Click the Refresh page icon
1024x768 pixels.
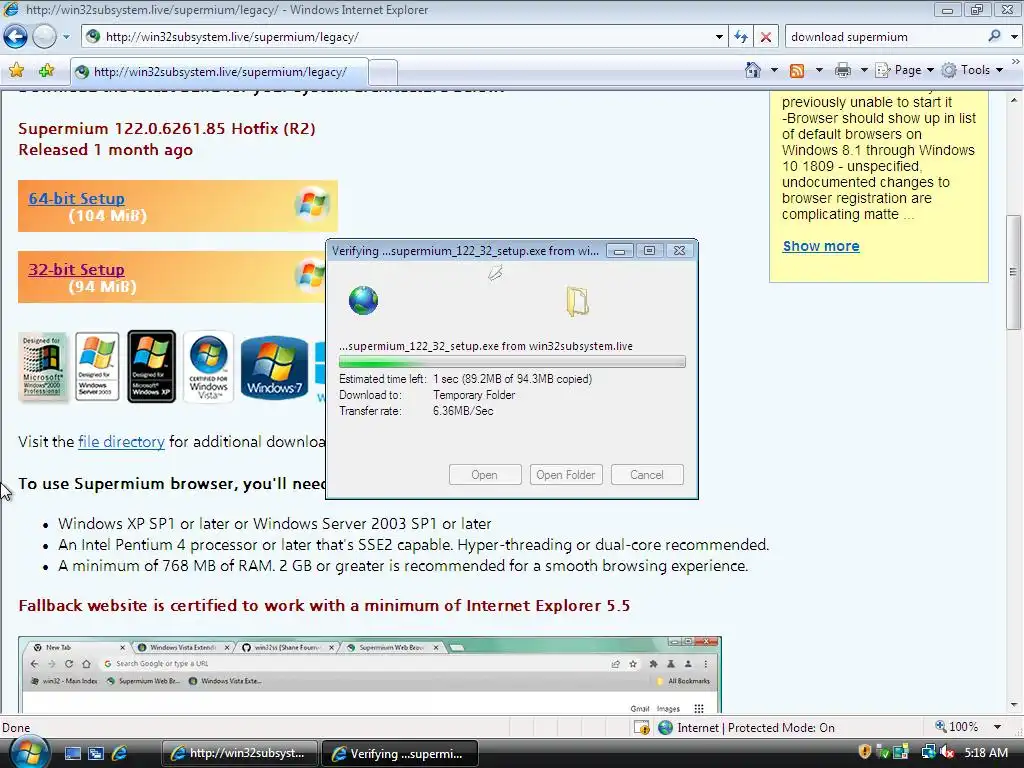pyautogui.click(x=741, y=37)
